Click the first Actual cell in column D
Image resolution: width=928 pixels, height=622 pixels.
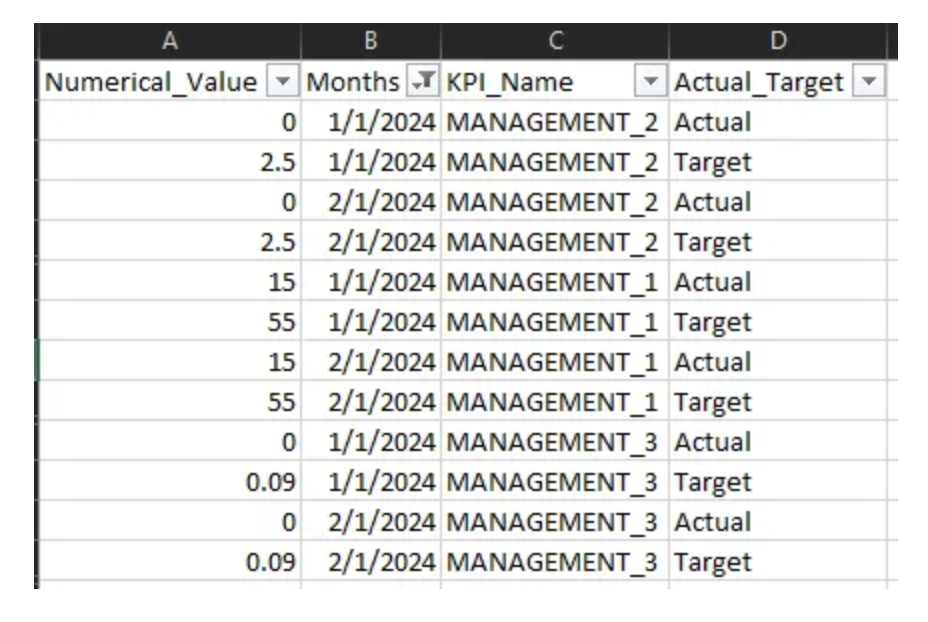(712, 122)
